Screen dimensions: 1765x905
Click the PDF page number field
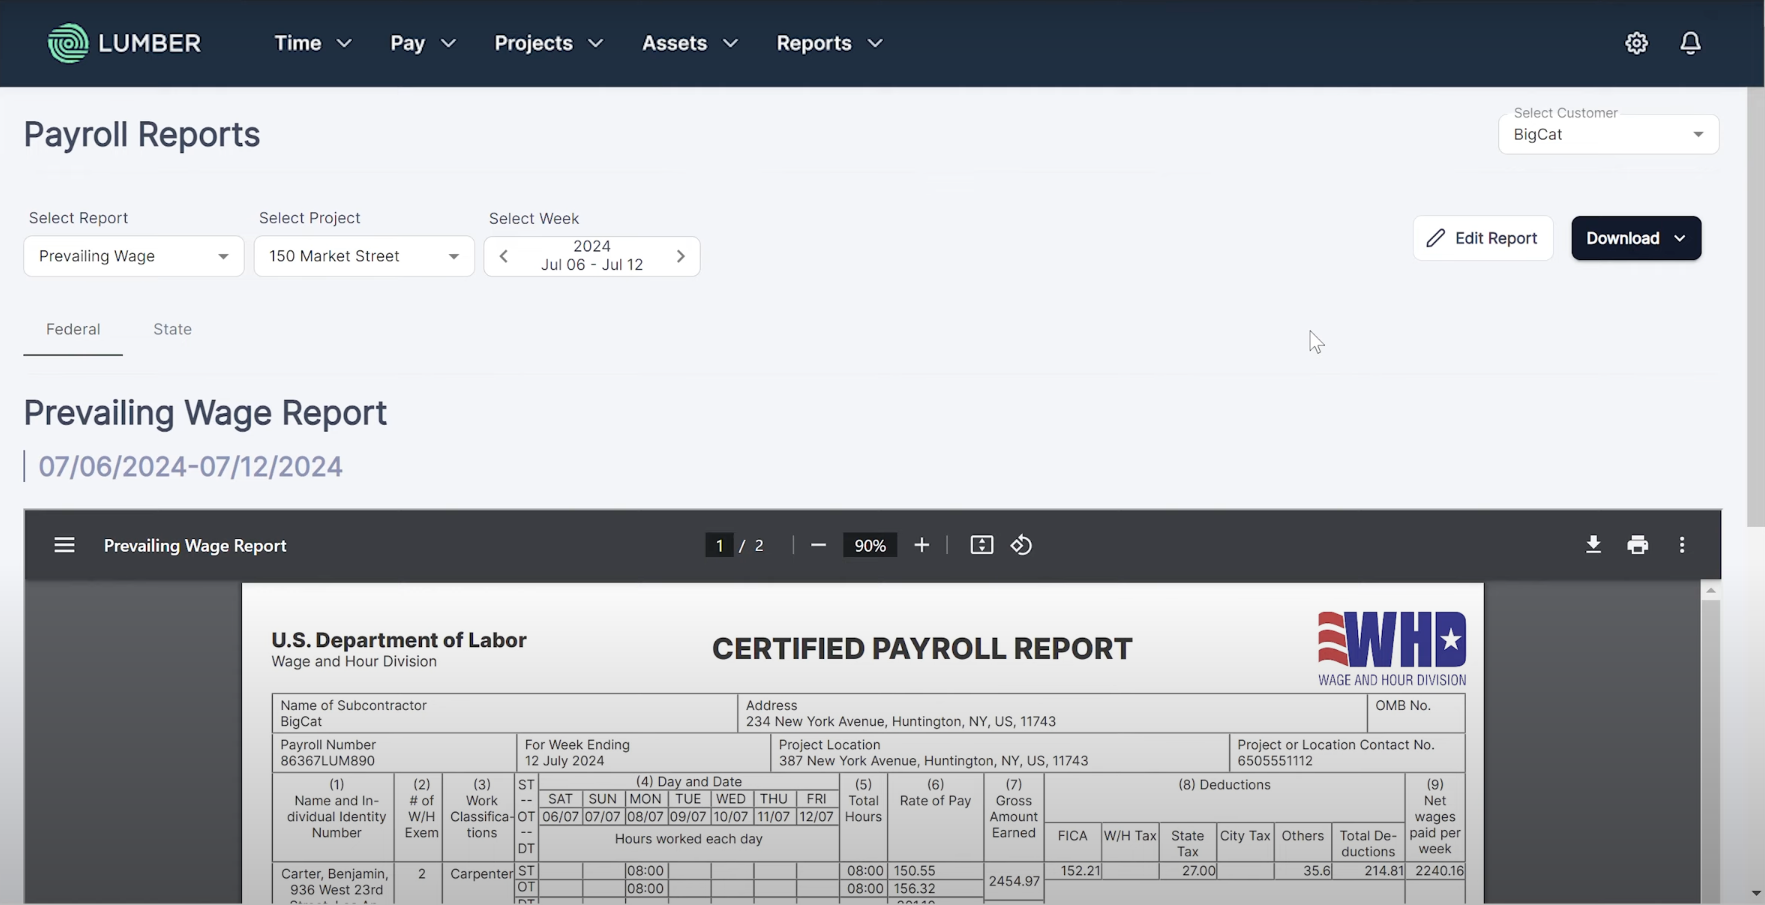tap(719, 545)
